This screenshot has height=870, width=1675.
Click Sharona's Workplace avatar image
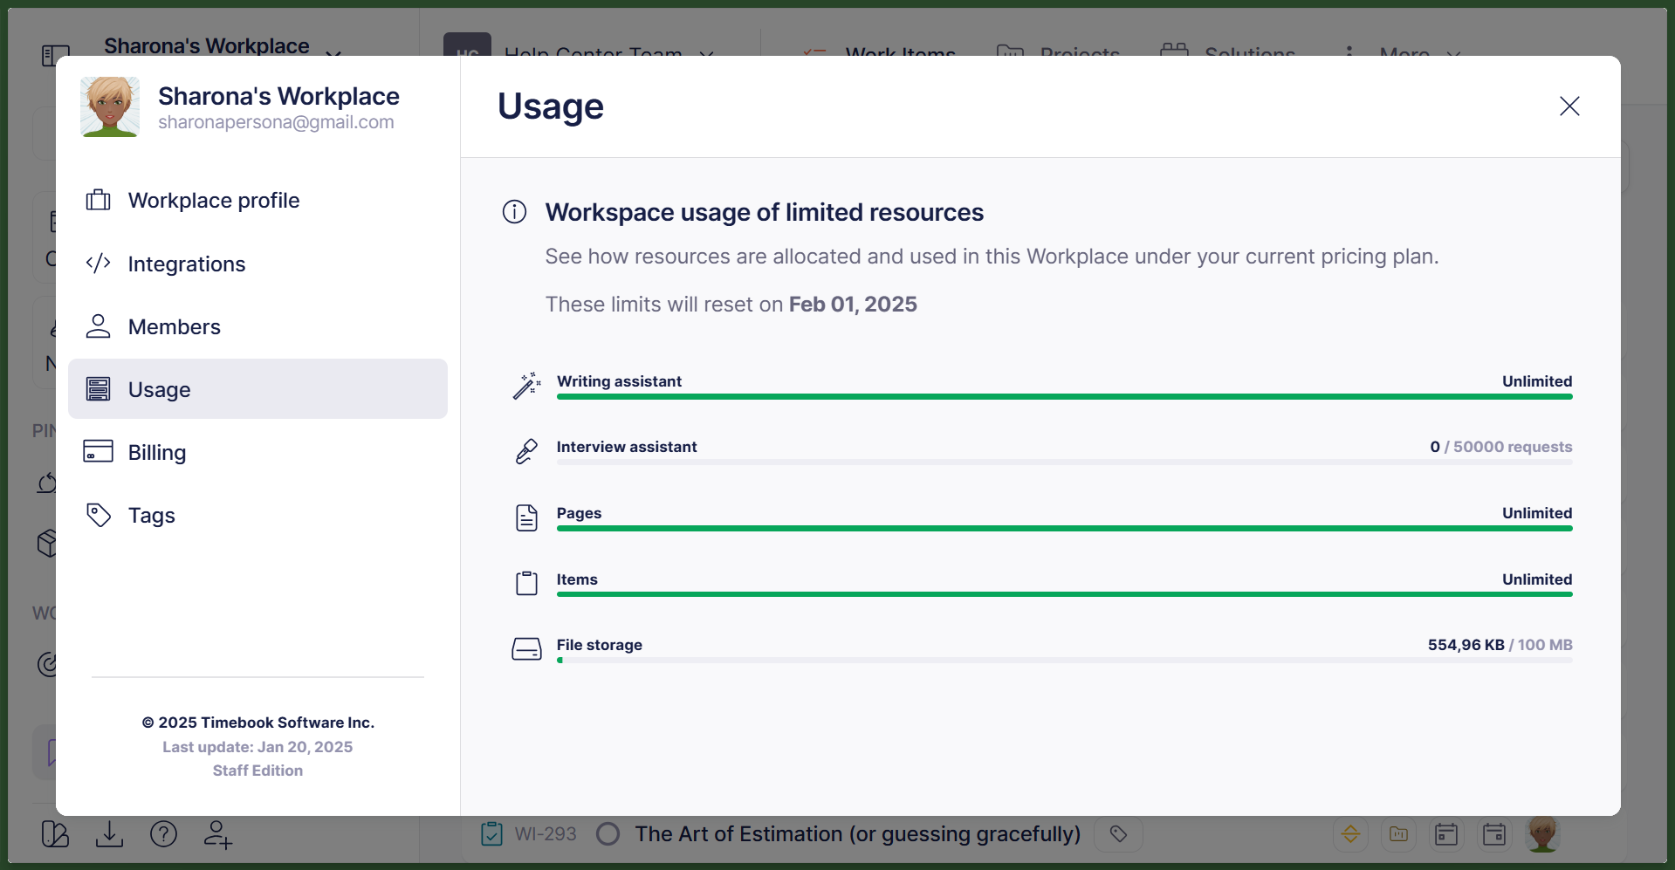coord(109,107)
